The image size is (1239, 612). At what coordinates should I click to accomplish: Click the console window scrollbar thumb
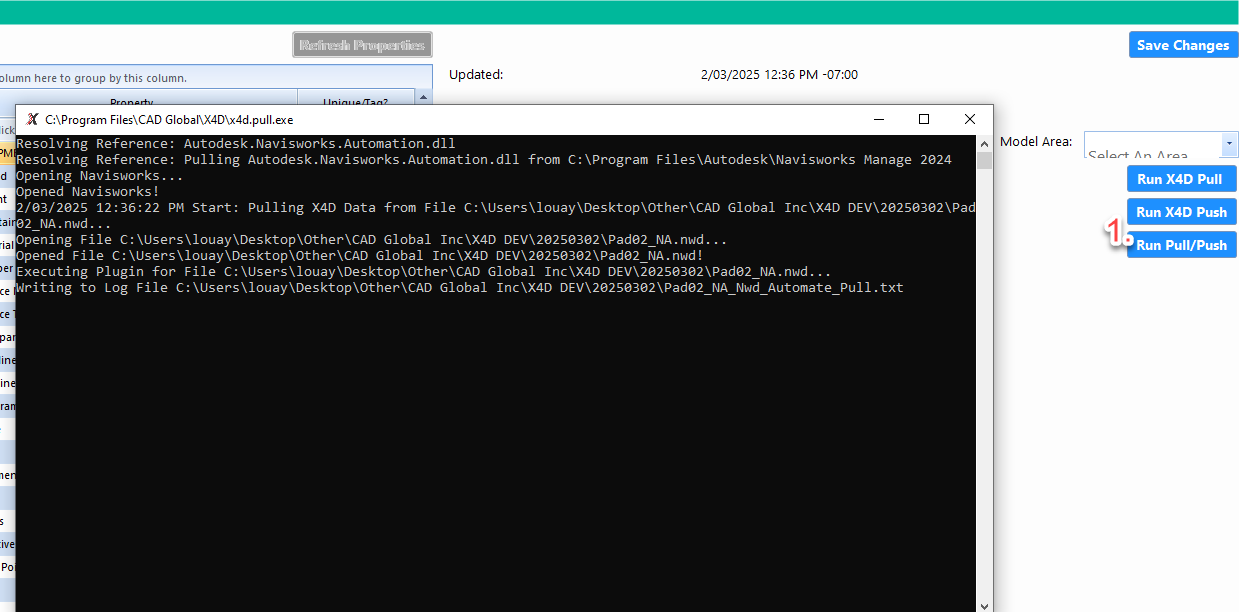point(984,161)
